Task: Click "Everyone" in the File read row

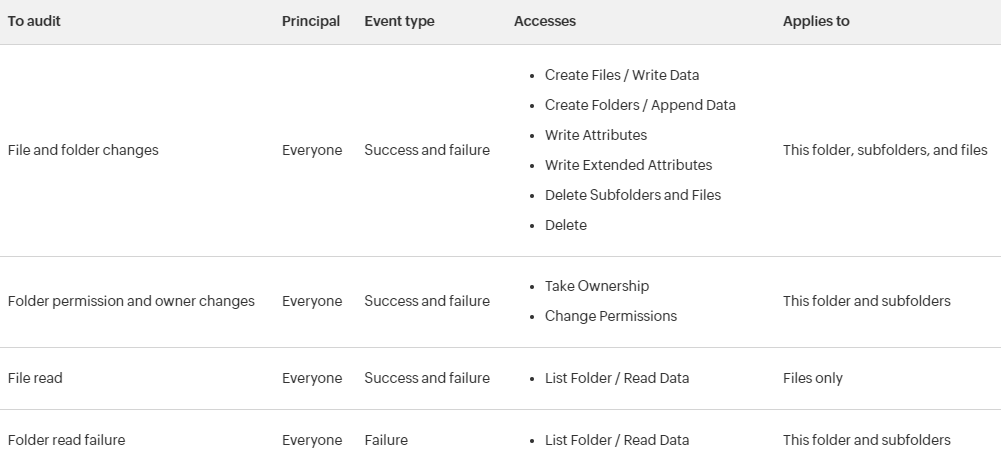Action: click(312, 378)
